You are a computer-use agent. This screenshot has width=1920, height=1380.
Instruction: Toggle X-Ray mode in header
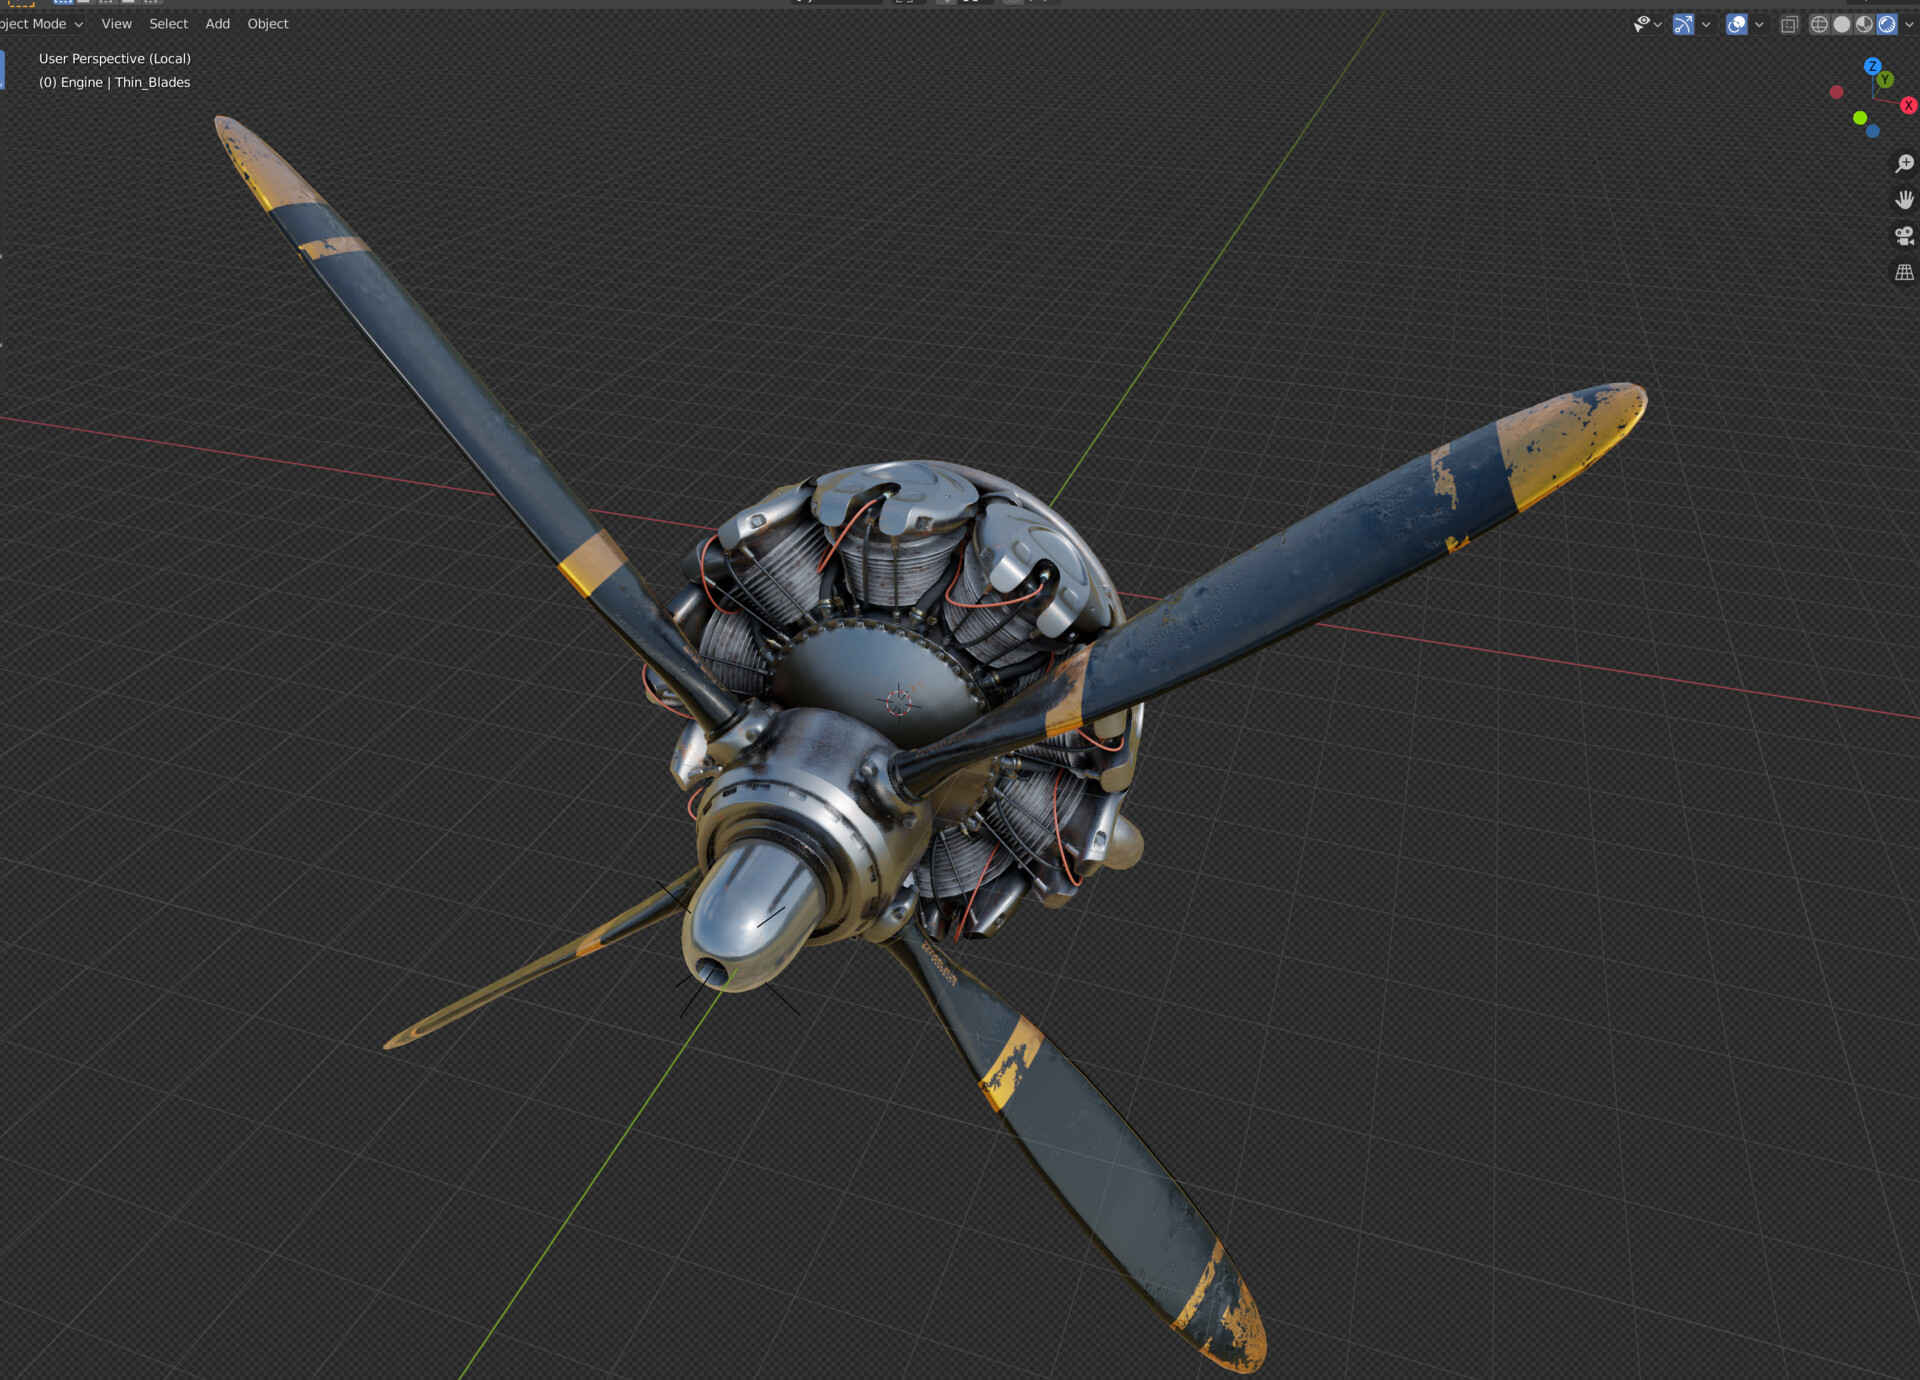[x=1790, y=24]
